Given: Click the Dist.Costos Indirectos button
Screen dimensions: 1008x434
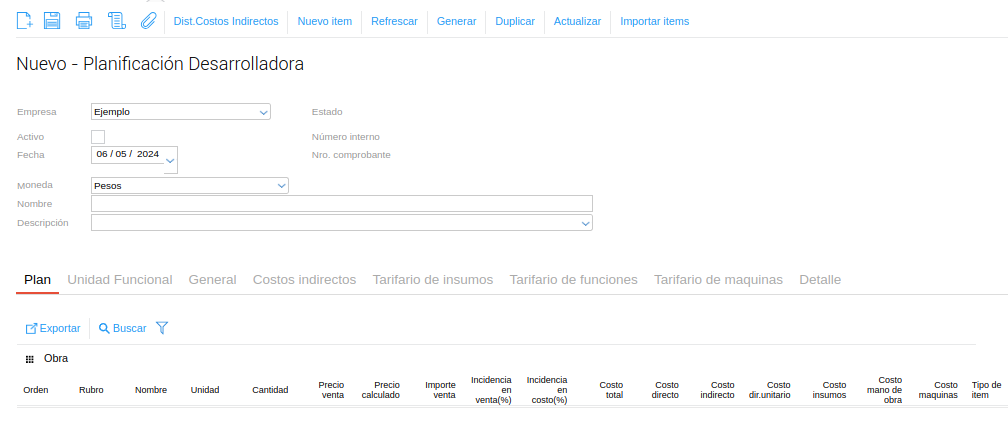Looking at the screenshot, I should click(x=226, y=21).
